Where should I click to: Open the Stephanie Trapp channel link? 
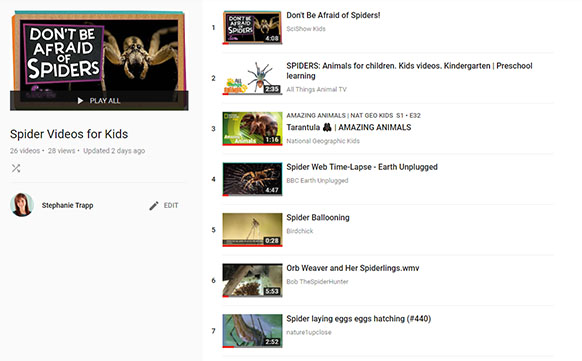click(68, 205)
